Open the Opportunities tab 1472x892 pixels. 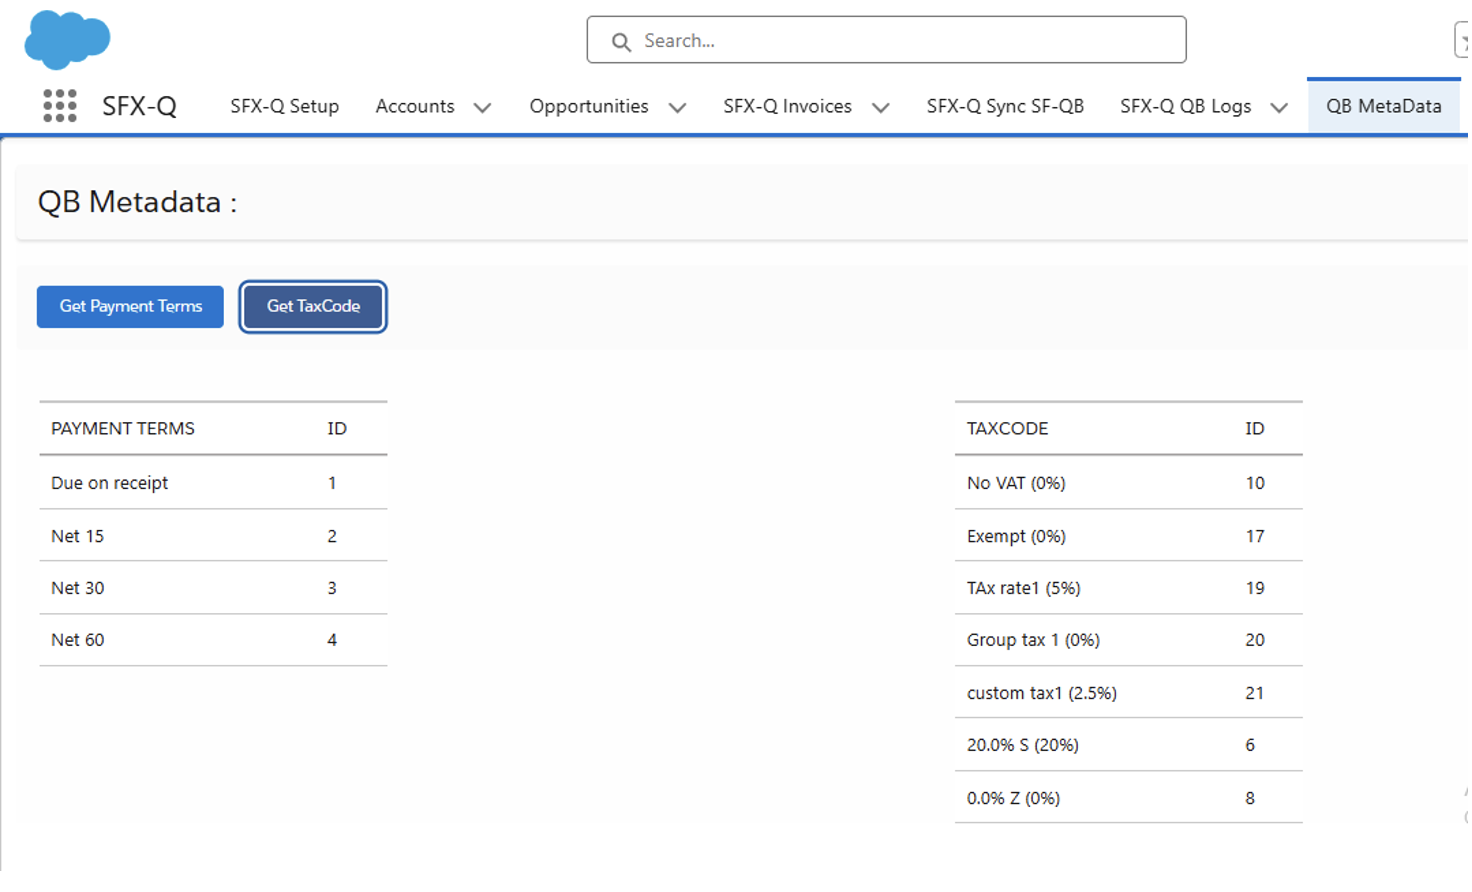point(588,106)
